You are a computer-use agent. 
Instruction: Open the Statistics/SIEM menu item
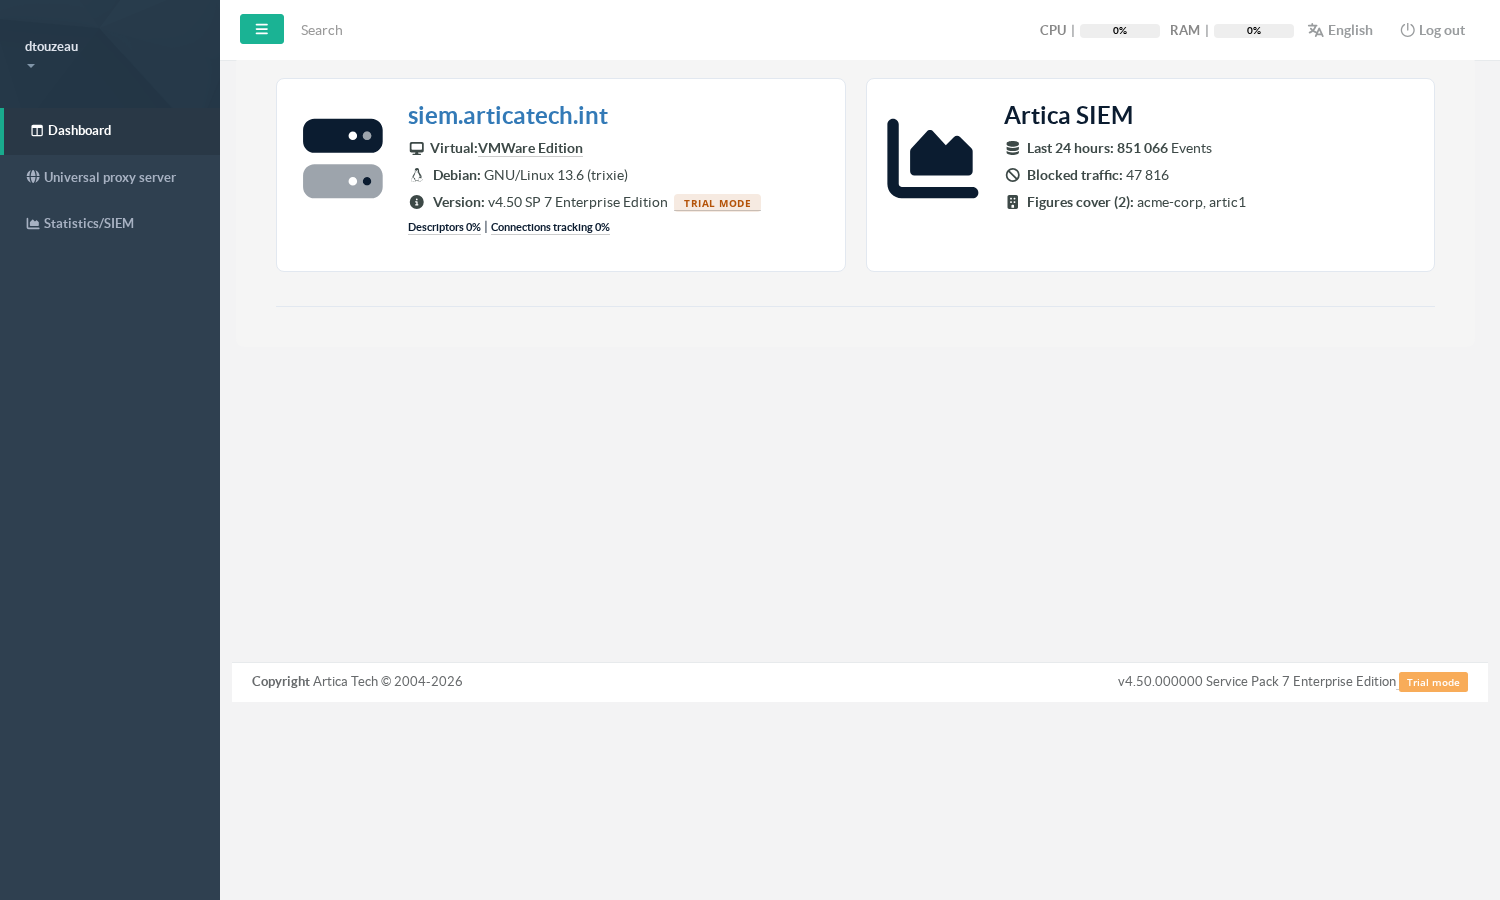110,223
